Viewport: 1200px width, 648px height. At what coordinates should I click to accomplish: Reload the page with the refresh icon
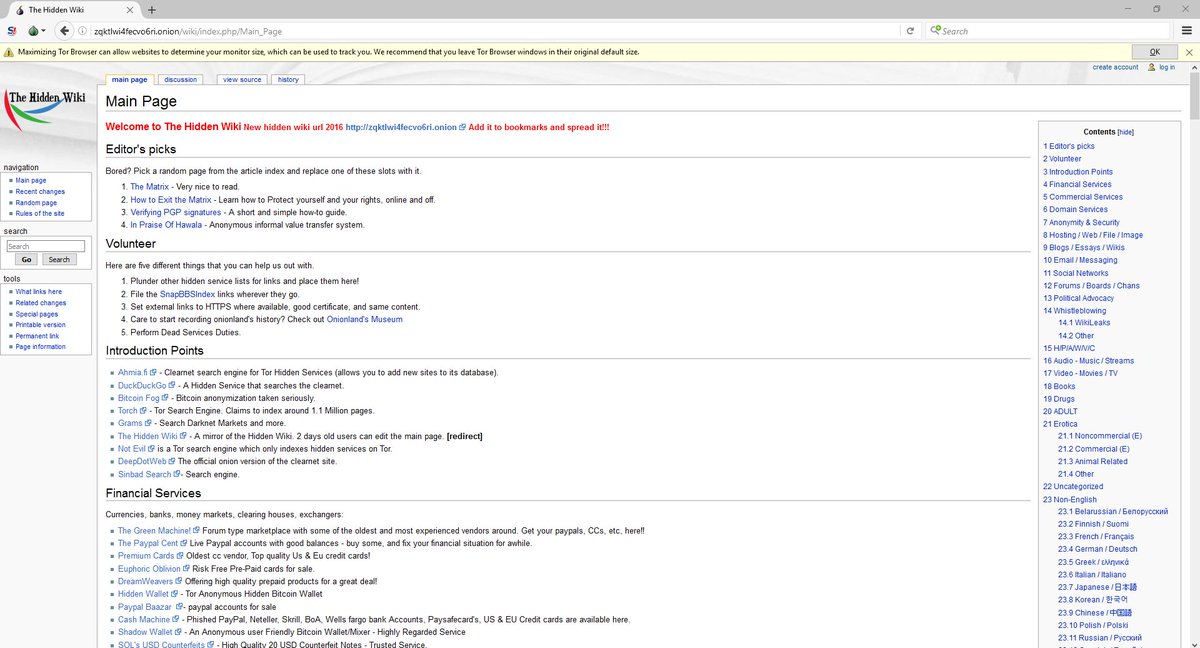point(910,31)
